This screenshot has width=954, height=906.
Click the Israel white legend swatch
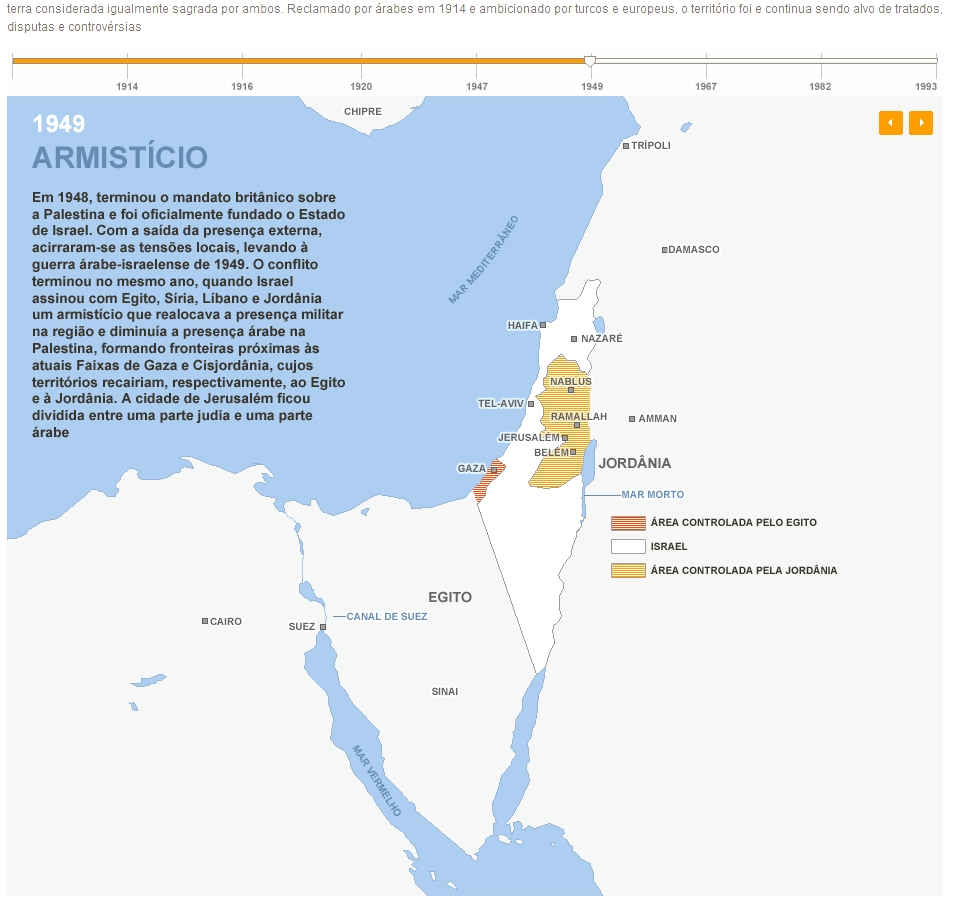(x=628, y=547)
